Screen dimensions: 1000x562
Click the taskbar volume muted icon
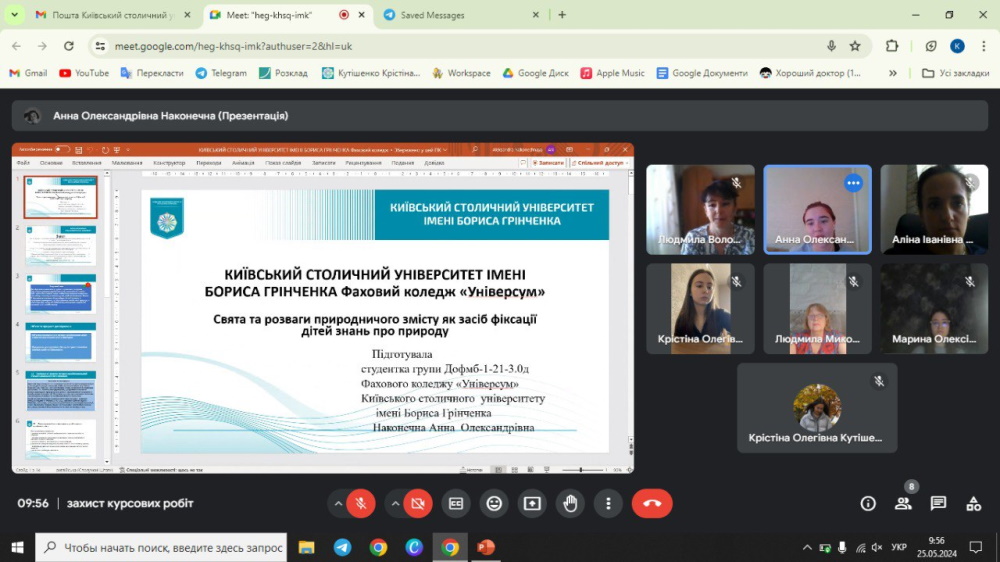877,547
